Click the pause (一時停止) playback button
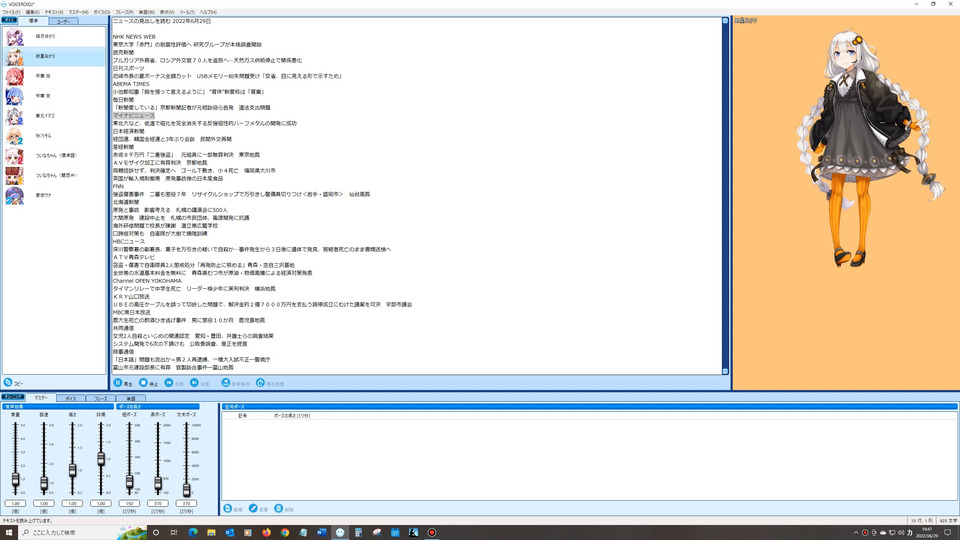This screenshot has height=540, width=960. pyautogui.click(x=118, y=383)
